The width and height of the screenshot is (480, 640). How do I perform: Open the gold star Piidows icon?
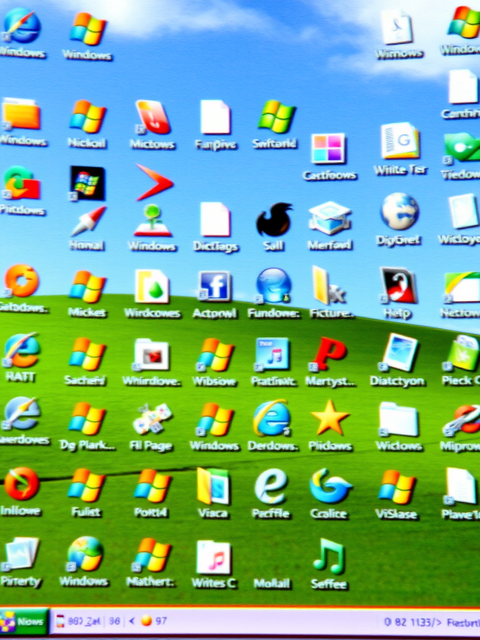[x=330, y=418]
